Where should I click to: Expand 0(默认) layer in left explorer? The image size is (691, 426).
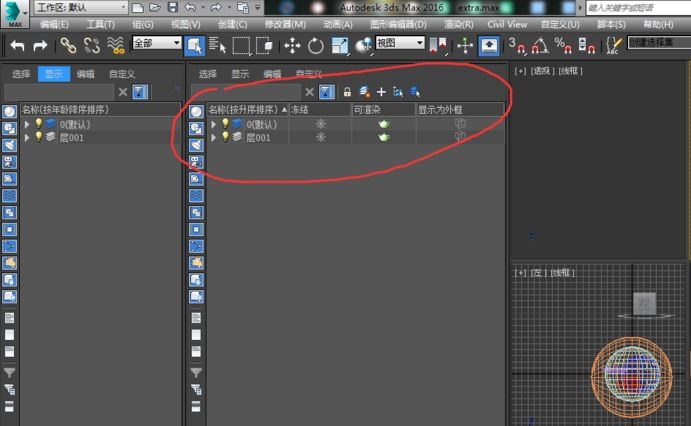[x=27, y=125]
